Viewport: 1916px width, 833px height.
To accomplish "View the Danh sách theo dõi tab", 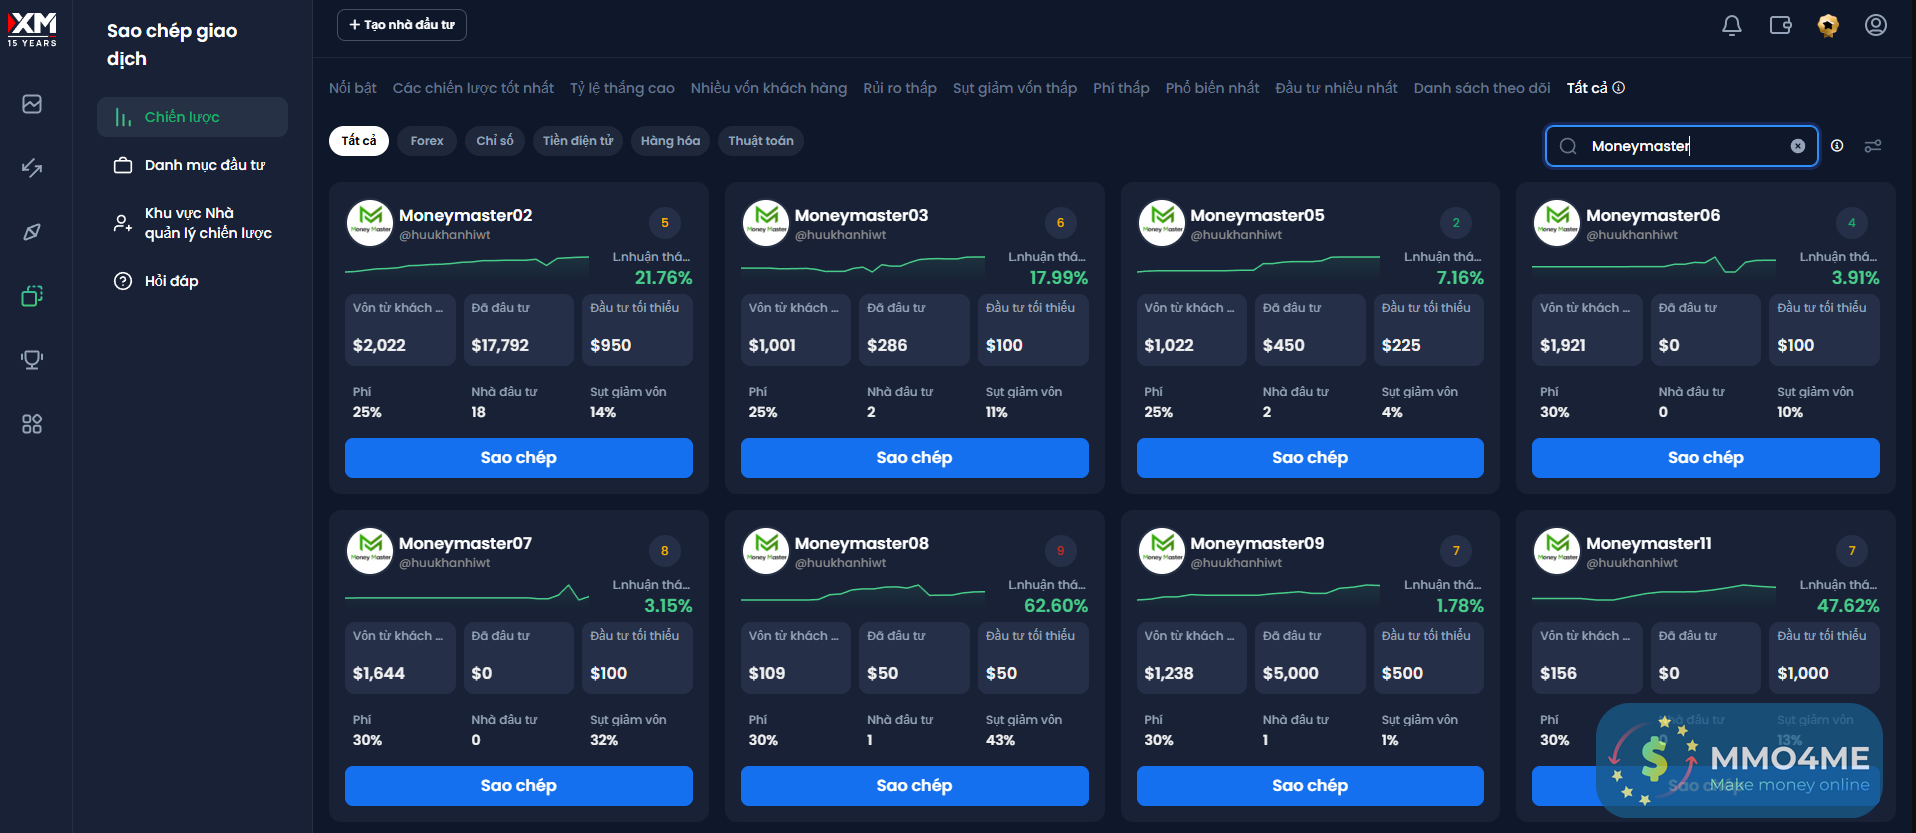I will coord(1482,88).
